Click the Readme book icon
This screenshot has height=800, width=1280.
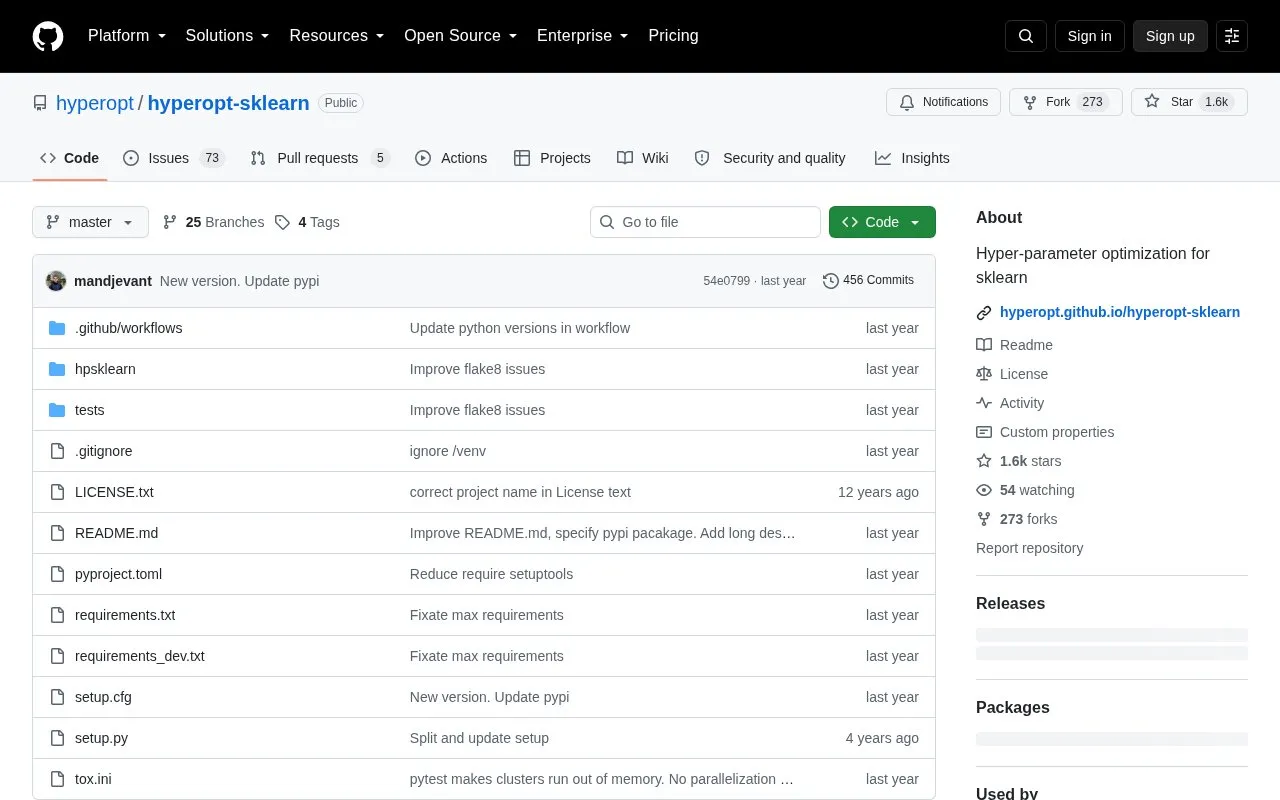pos(984,345)
